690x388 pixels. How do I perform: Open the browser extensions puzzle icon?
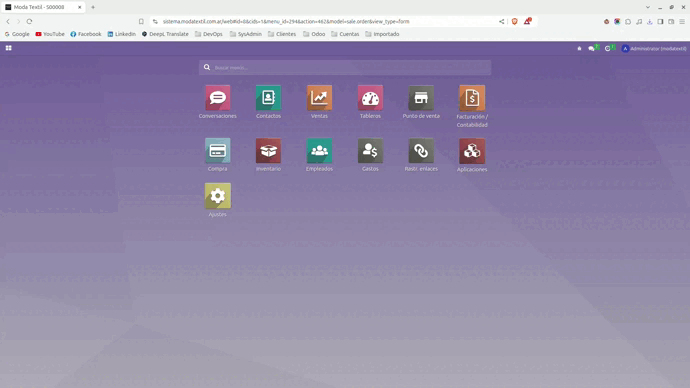coord(628,22)
